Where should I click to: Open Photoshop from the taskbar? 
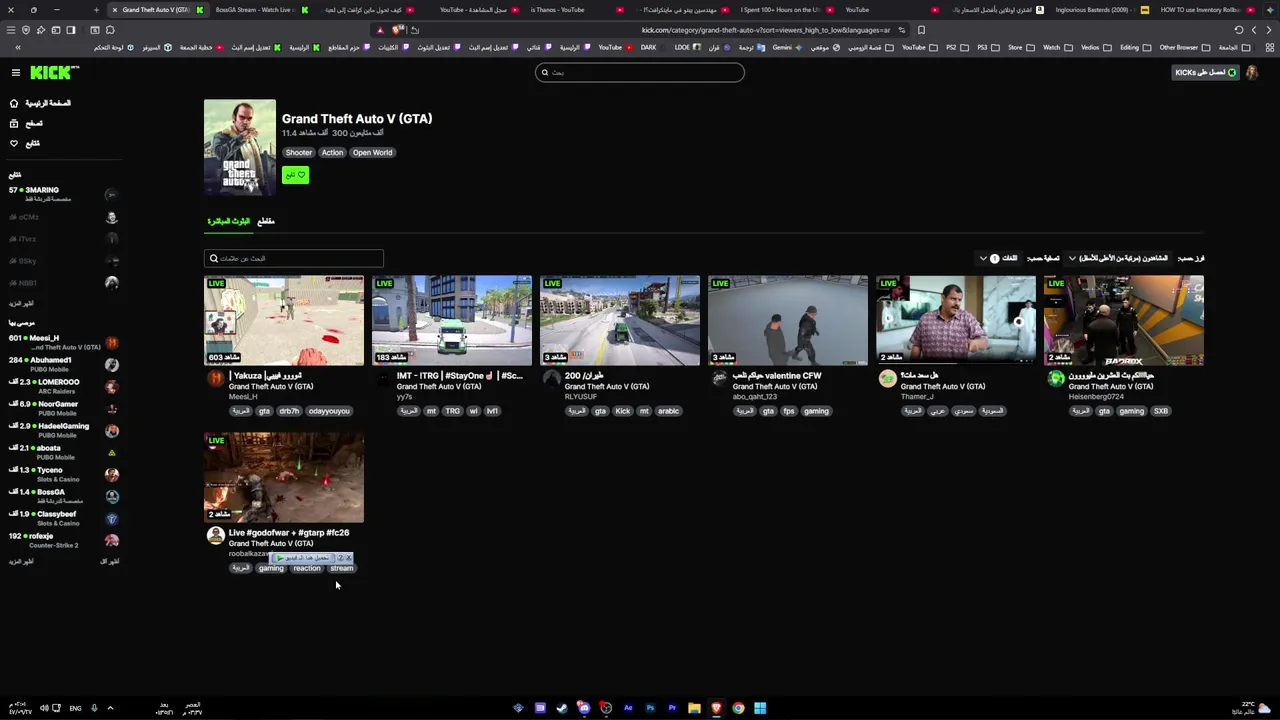[x=650, y=708]
